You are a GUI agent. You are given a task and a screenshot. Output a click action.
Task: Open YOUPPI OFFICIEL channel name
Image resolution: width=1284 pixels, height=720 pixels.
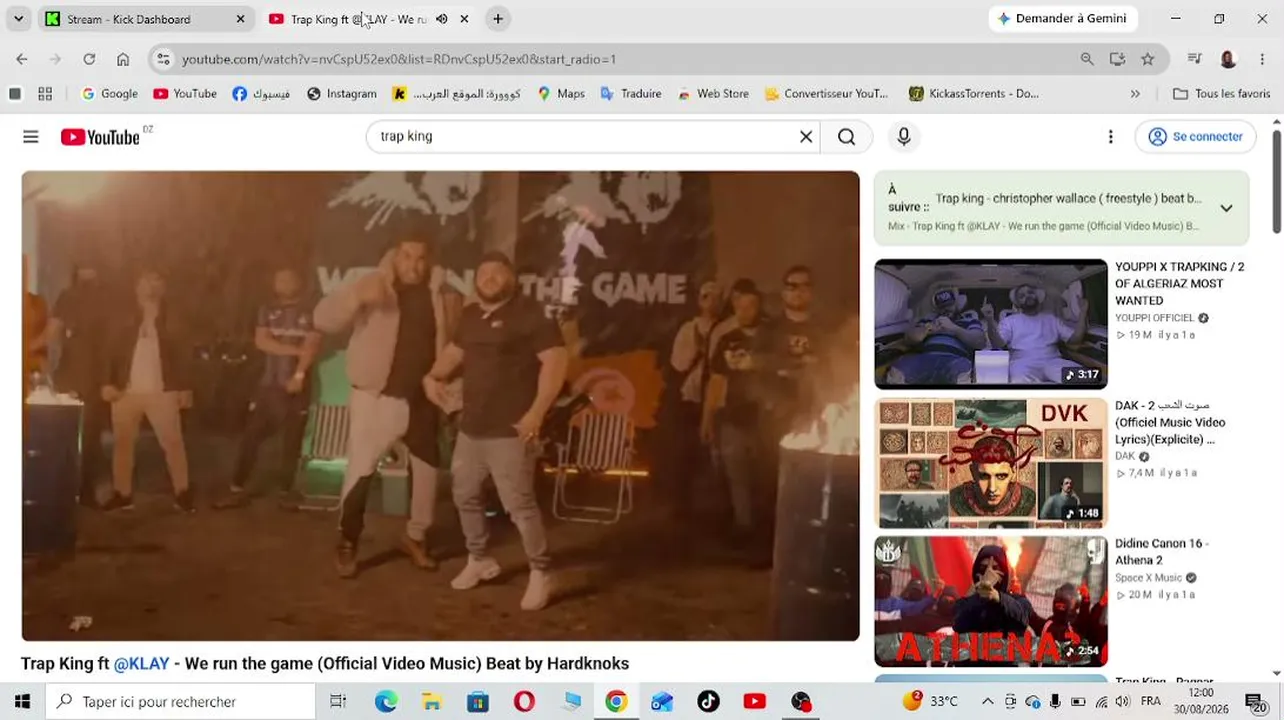(x=1154, y=318)
